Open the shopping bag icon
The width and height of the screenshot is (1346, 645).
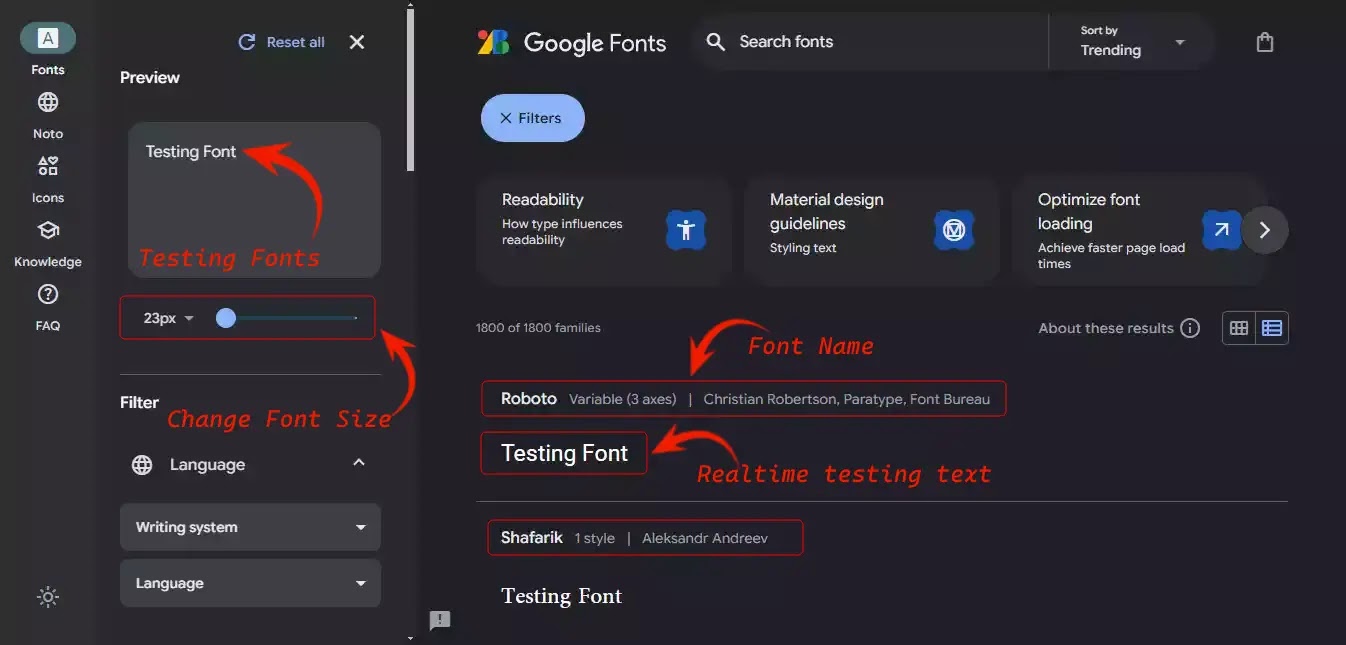(x=1265, y=42)
